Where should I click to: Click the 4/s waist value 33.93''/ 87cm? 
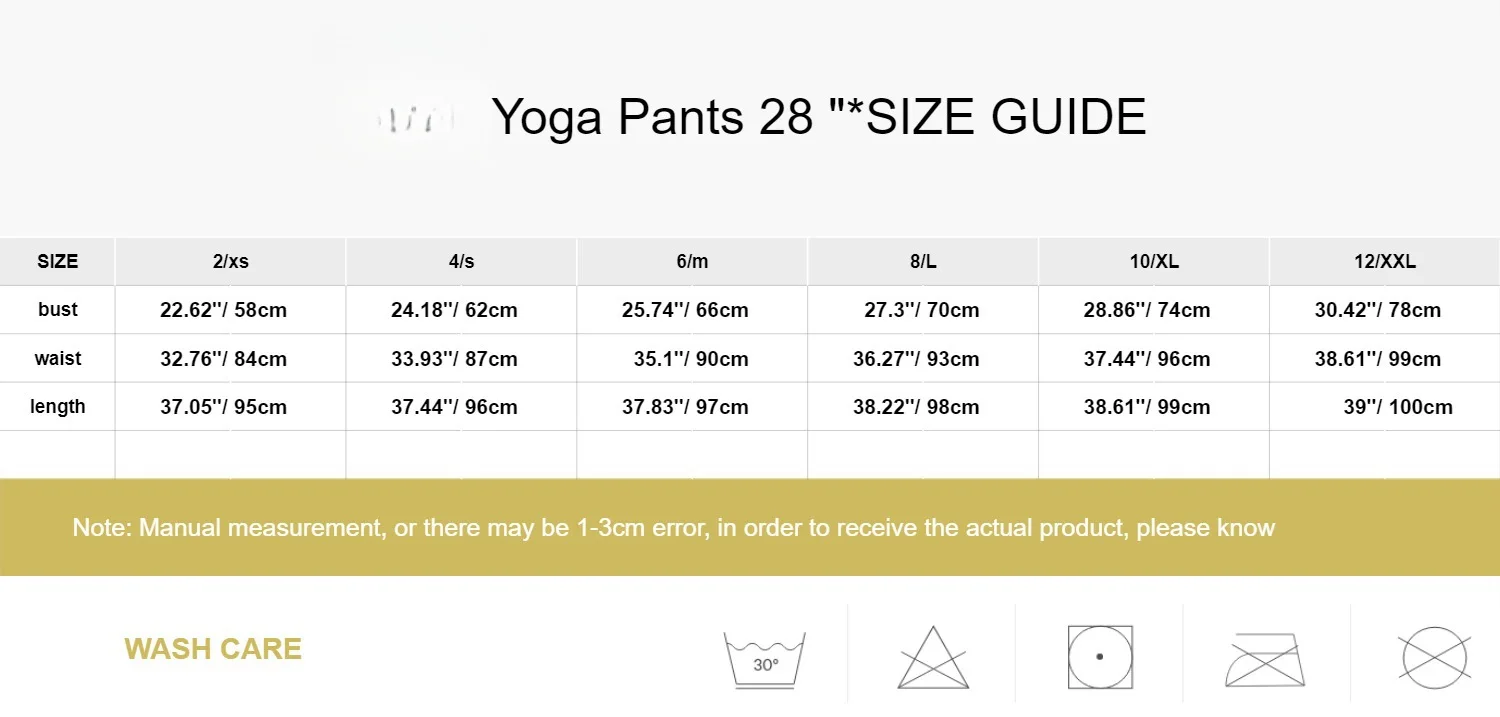pos(454,359)
